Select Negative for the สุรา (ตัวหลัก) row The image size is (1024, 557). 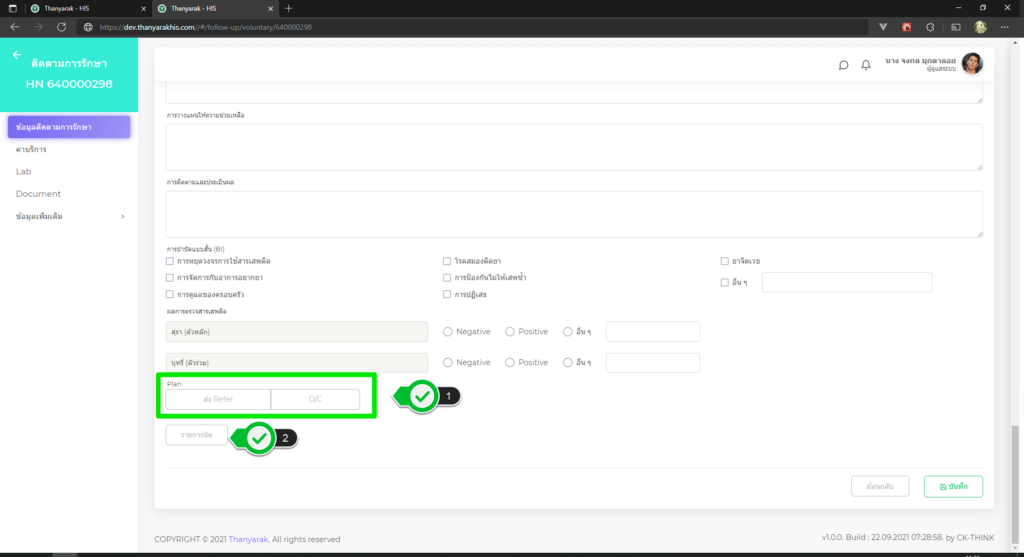point(448,332)
